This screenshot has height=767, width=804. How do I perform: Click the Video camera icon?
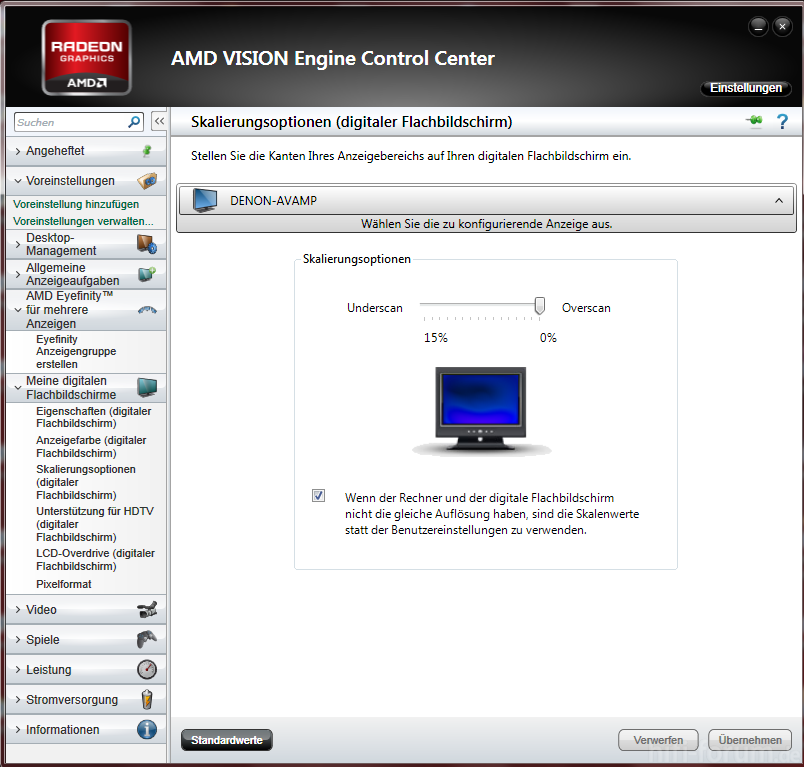(x=147, y=610)
